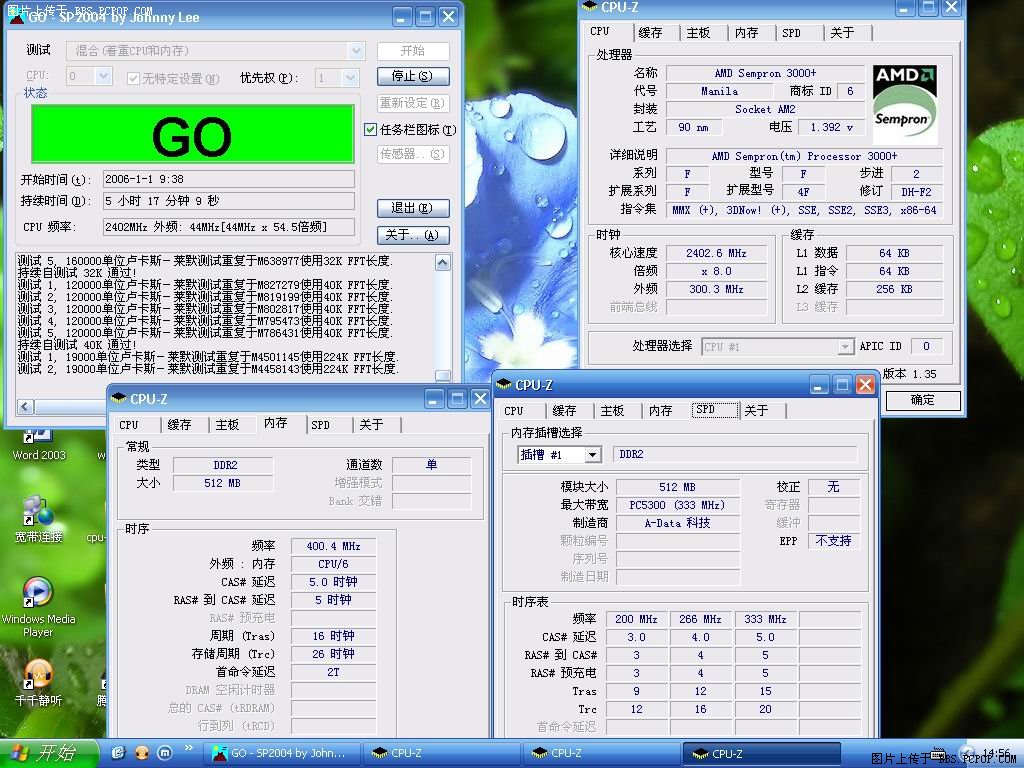Click the A-Data 科技 manufacturer value

coord(677,523)
